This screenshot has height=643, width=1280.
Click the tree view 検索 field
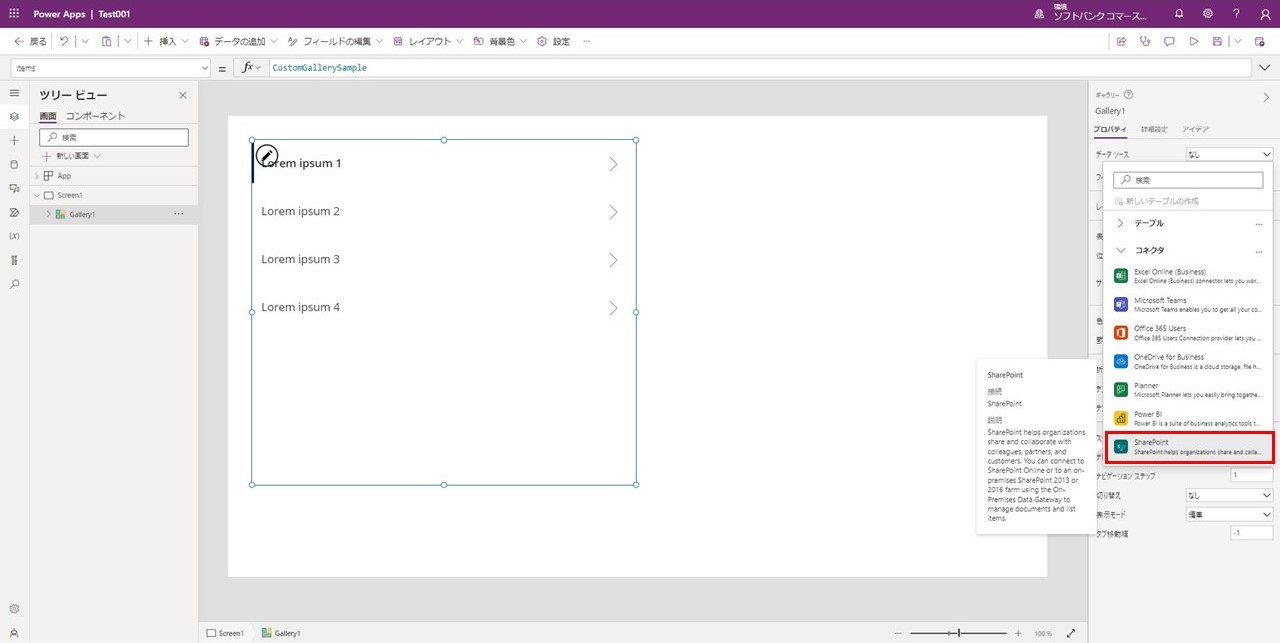[114, 137]
